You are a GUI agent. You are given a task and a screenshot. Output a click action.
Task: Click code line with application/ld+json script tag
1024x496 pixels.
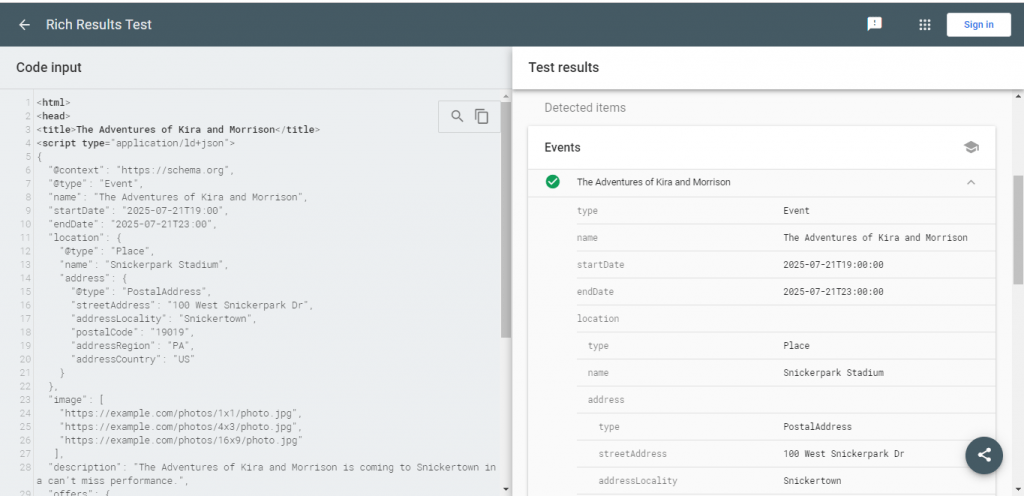click(136, 143)
